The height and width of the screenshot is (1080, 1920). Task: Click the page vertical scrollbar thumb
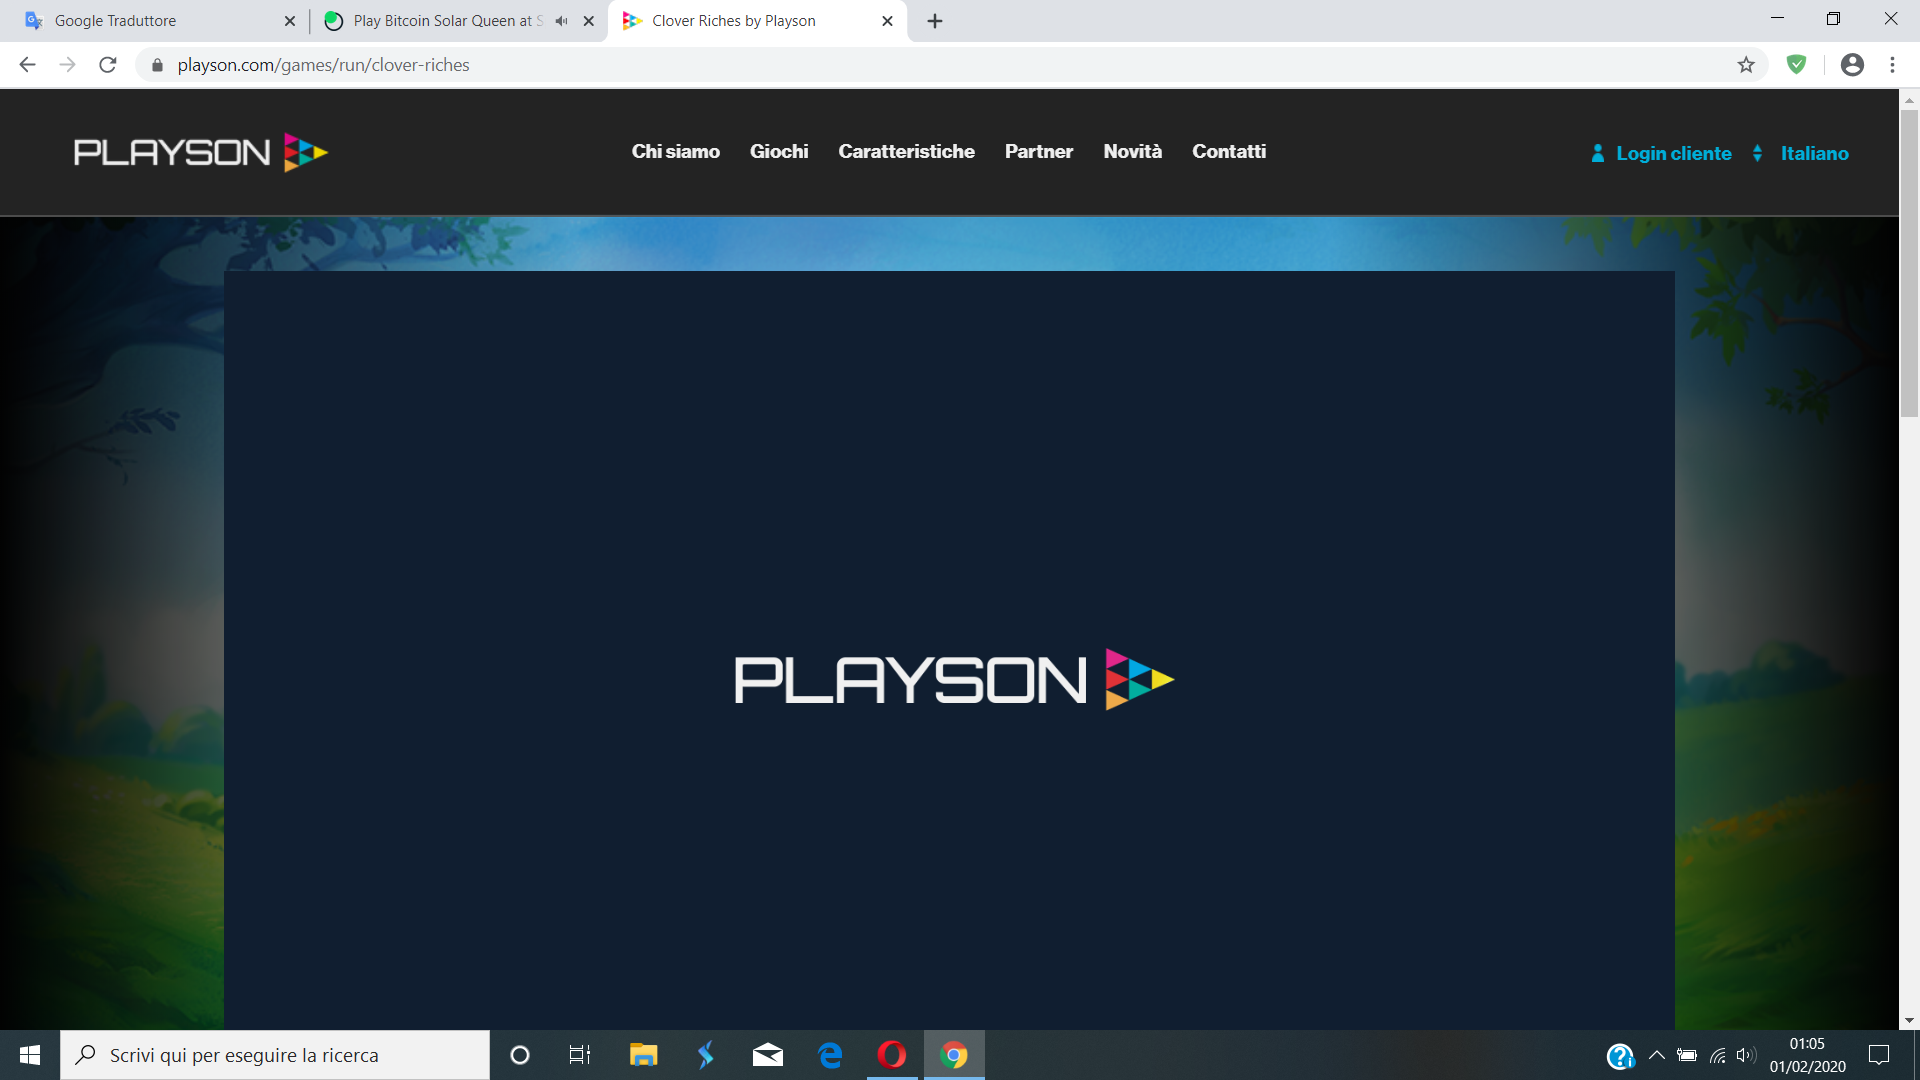tap(1909, 262)
